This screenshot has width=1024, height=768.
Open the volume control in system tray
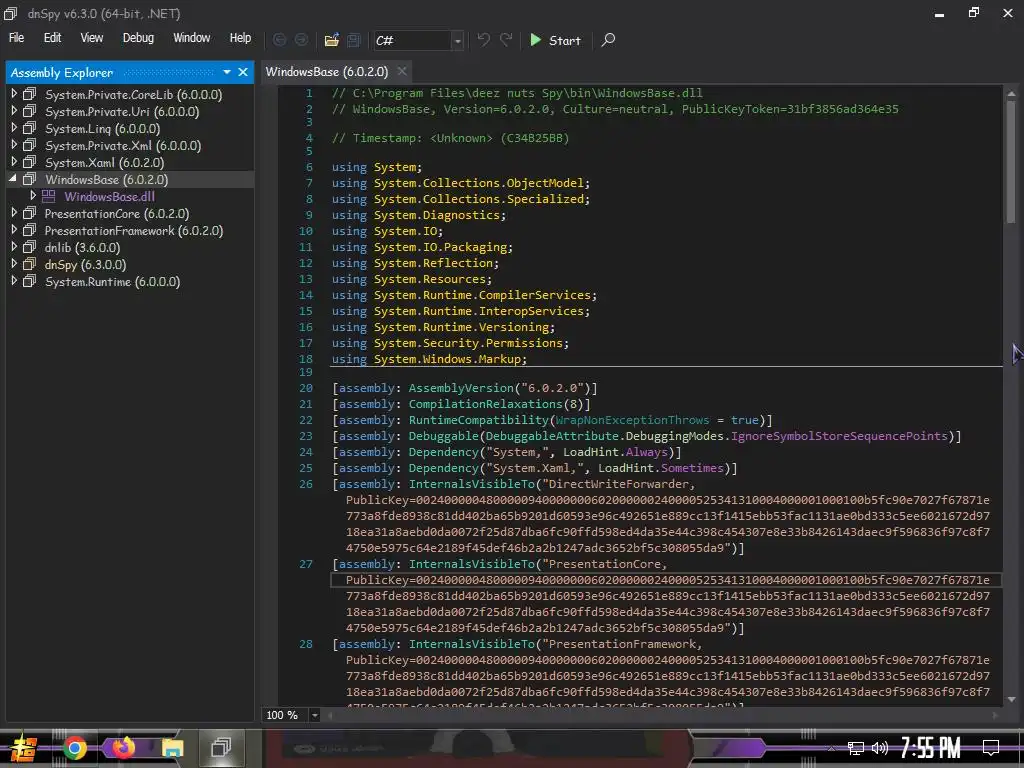[x=880, y=748]
